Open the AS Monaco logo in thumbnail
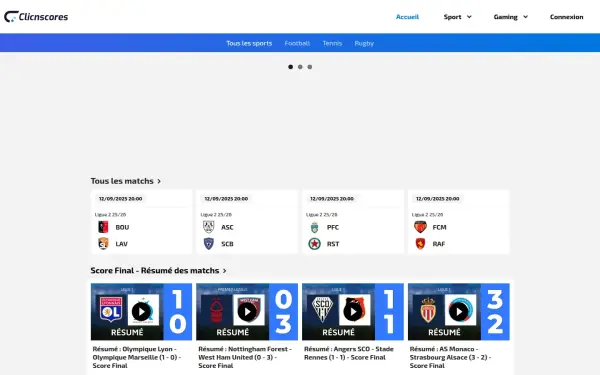The width and height of the screenshot is (600, 375). click(428, 310)
